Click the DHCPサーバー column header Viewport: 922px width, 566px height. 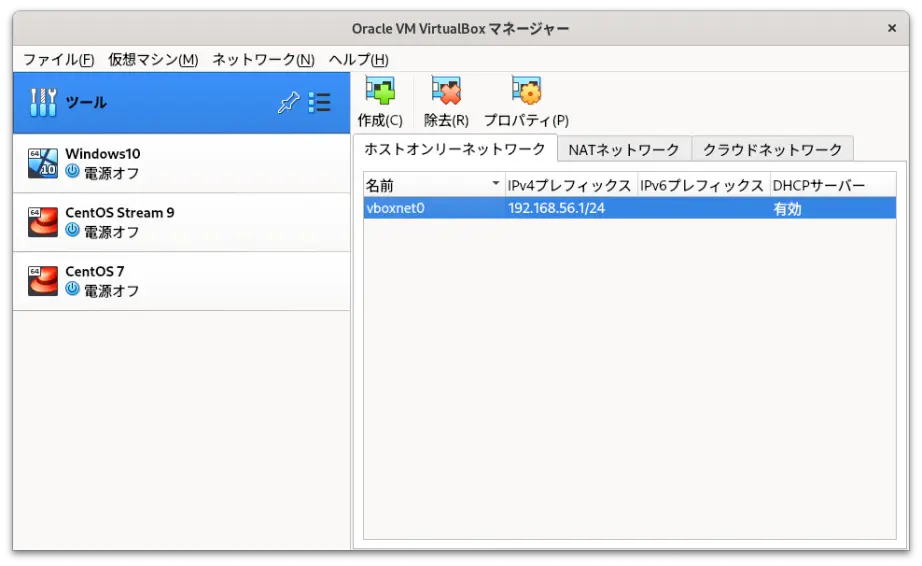click(833, 185)
